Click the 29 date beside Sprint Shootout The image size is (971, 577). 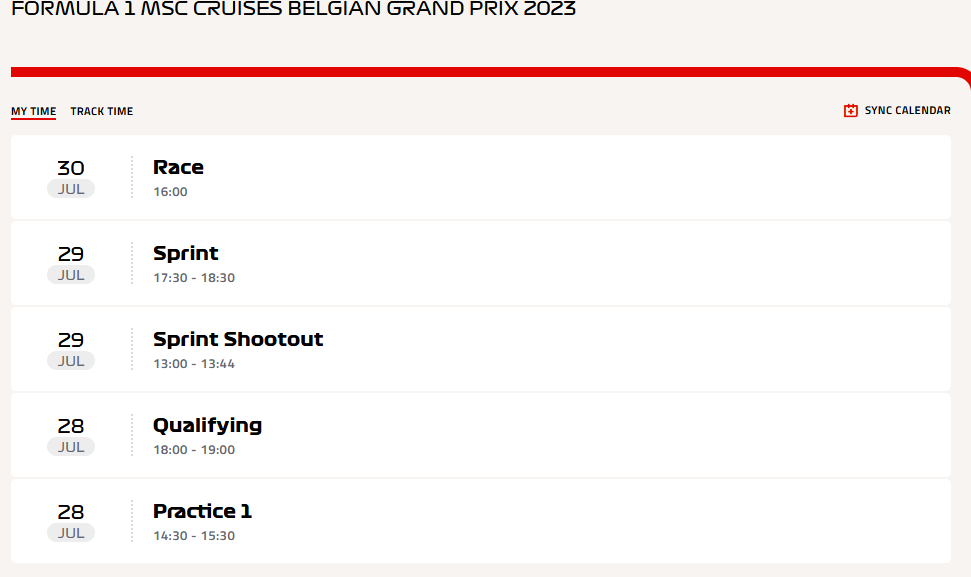(x=71, y=340)
